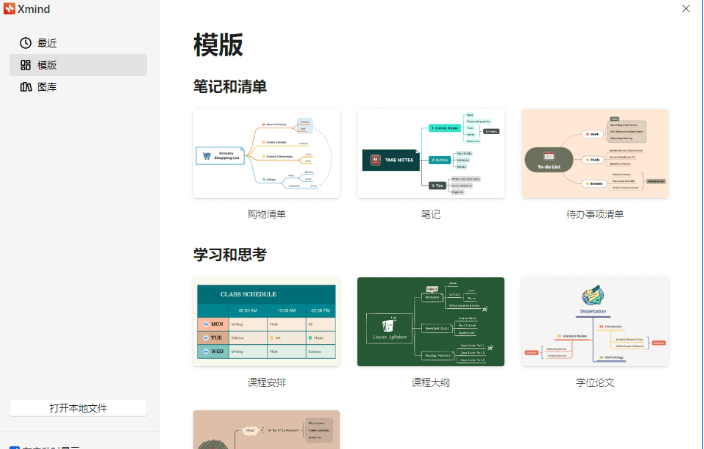Click the Xmind logo icon

click(9, 9)
